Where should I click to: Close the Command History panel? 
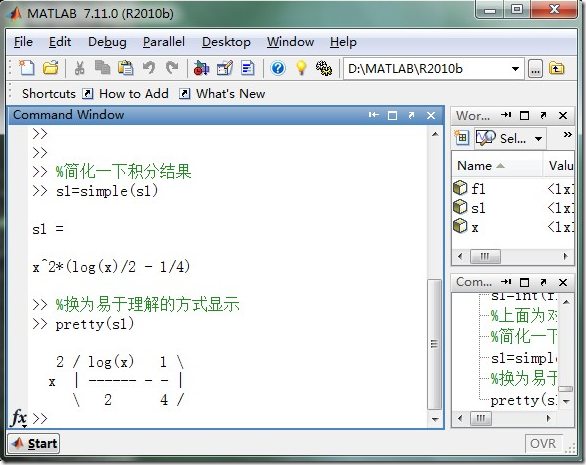click(563, 282)
